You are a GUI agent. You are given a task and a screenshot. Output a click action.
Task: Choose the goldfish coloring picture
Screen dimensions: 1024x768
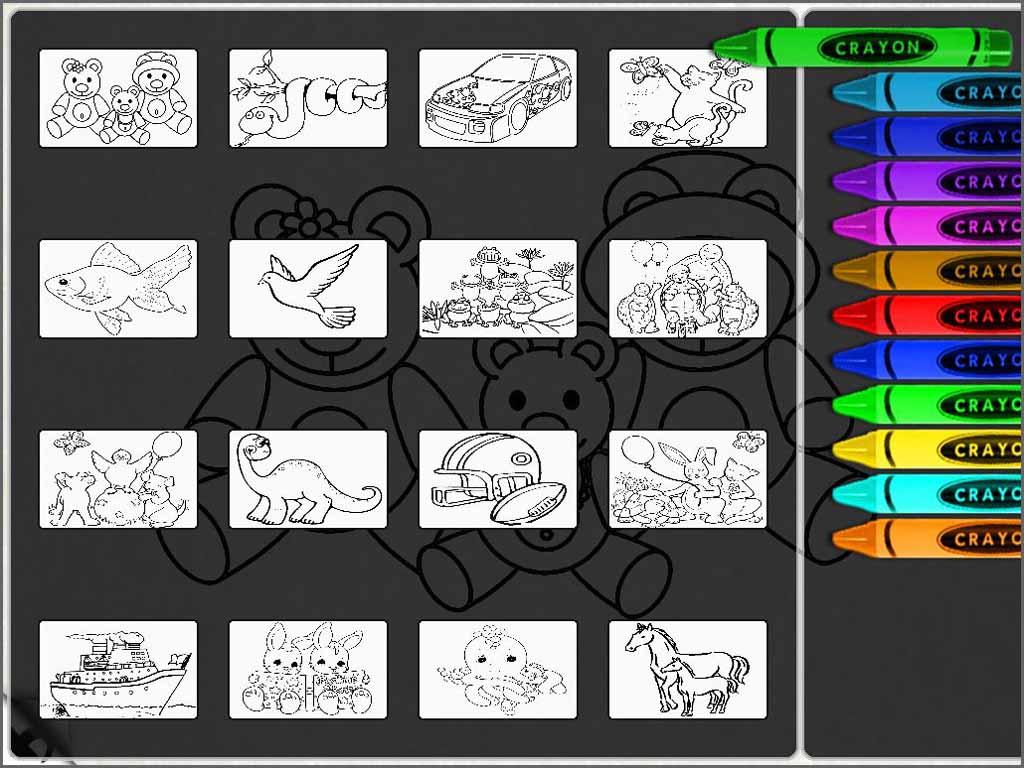(x=118, y=289)
